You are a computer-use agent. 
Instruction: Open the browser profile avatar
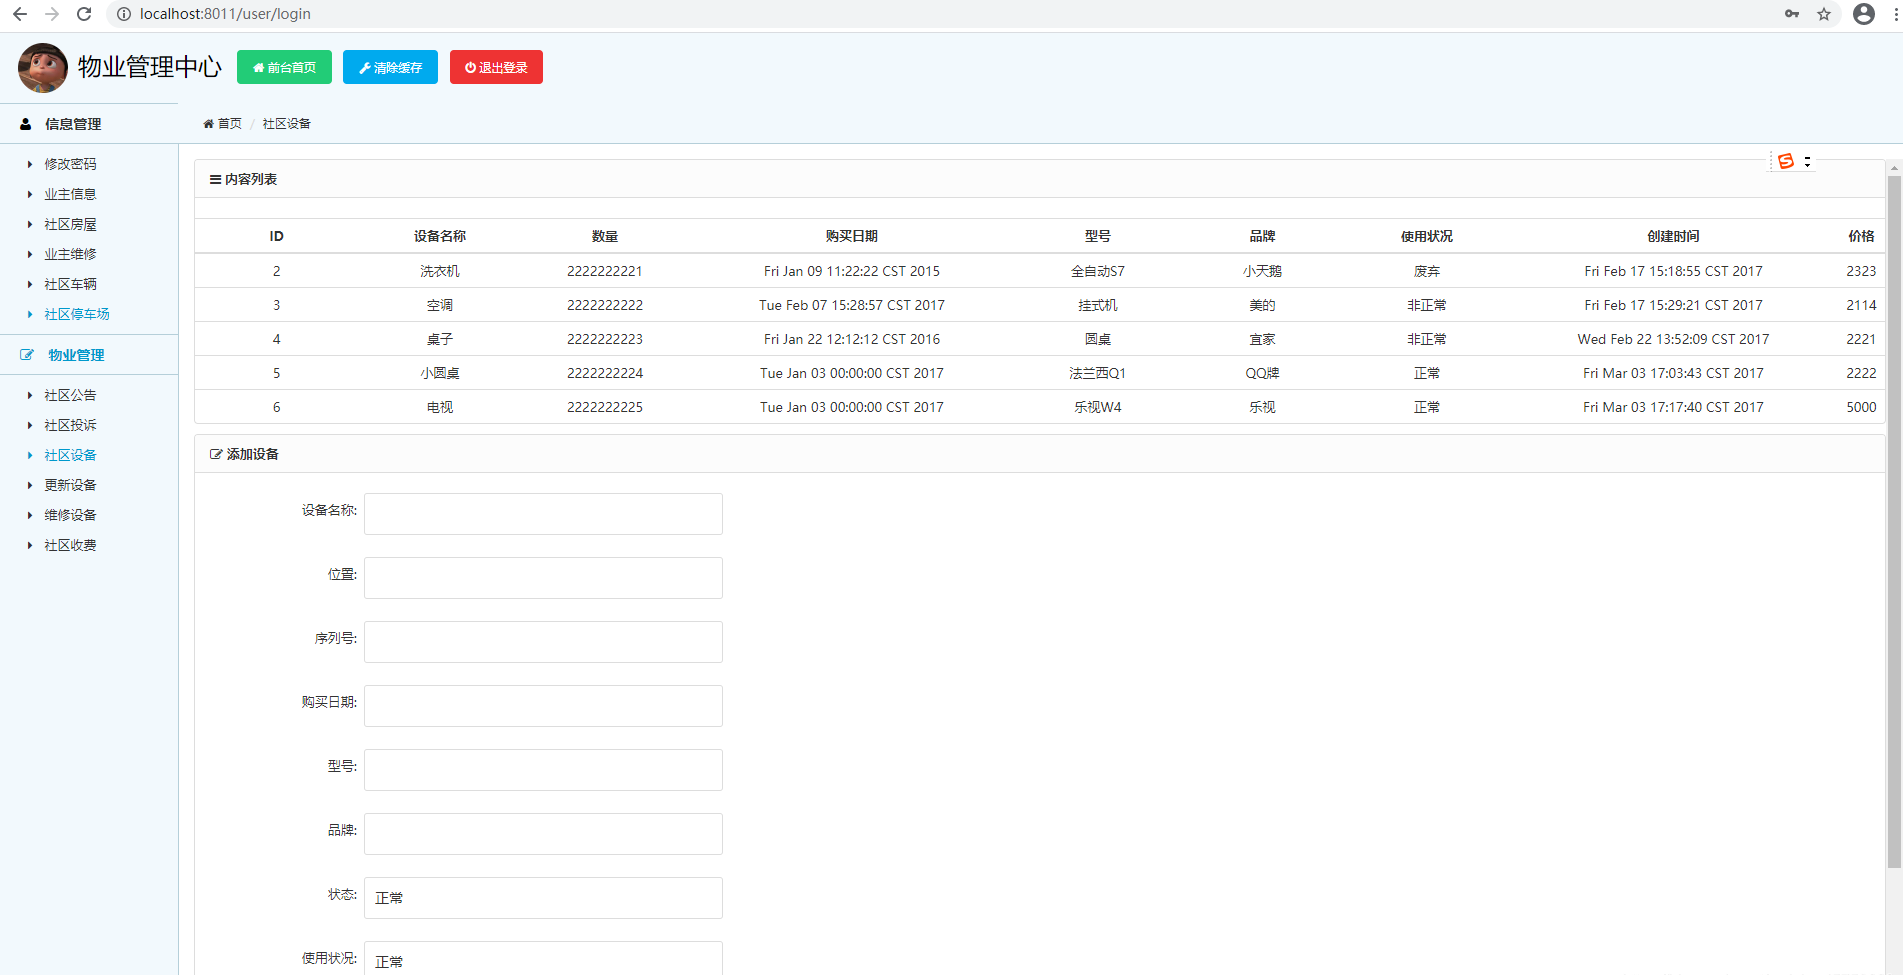tap(1864, 14)
